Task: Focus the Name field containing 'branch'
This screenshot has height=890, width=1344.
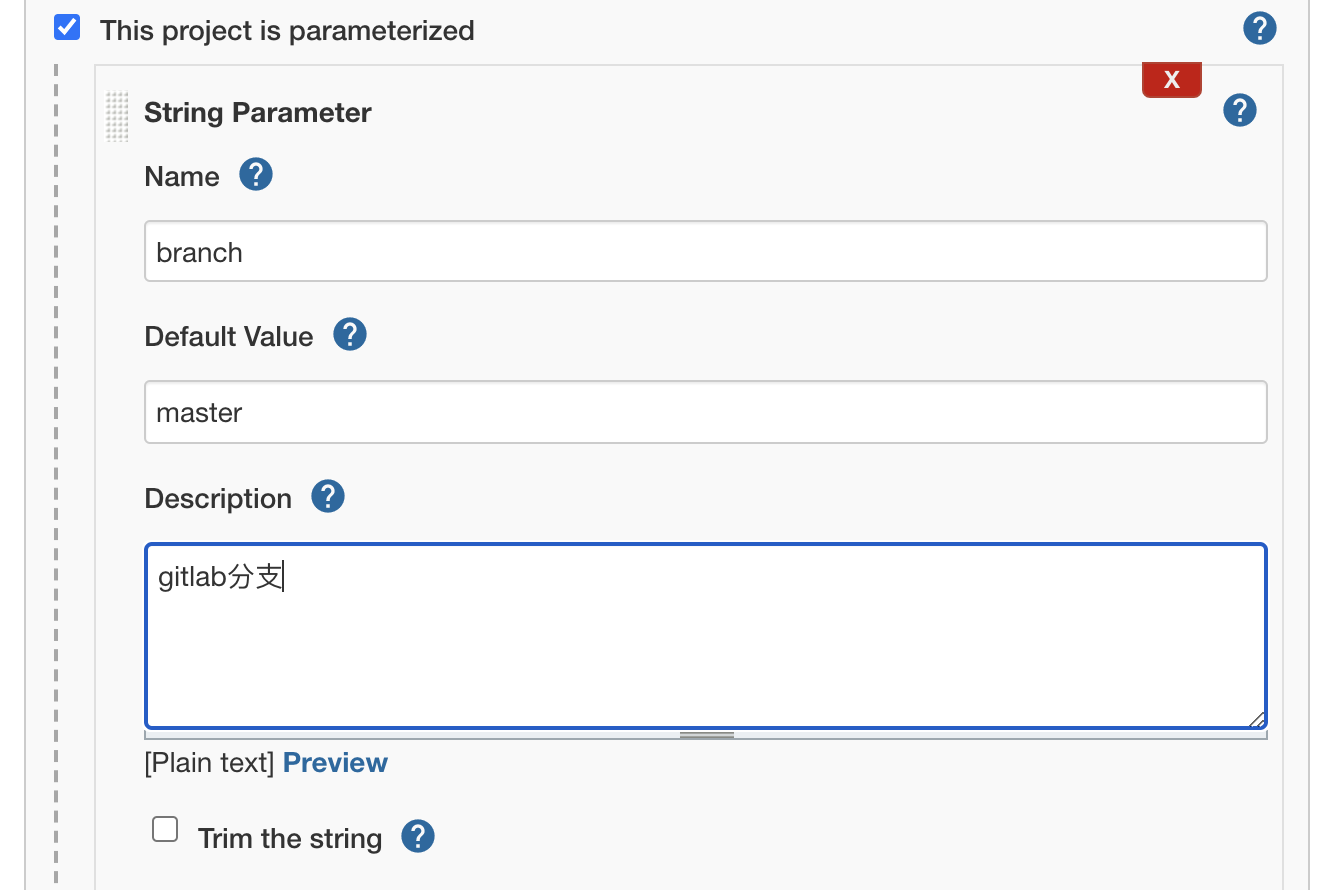Action: [706, 251]
